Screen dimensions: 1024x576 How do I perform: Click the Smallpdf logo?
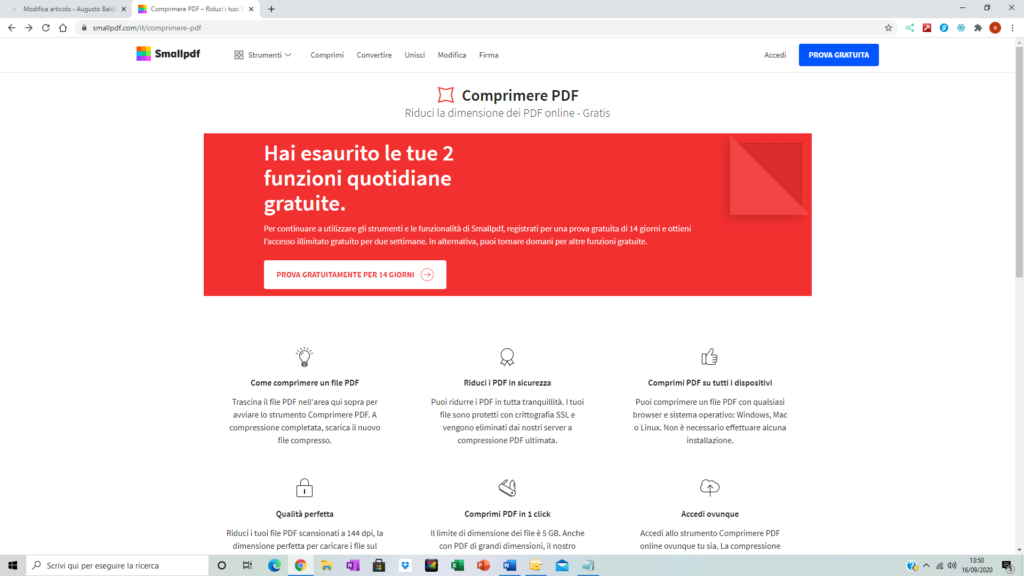point(168,54)
